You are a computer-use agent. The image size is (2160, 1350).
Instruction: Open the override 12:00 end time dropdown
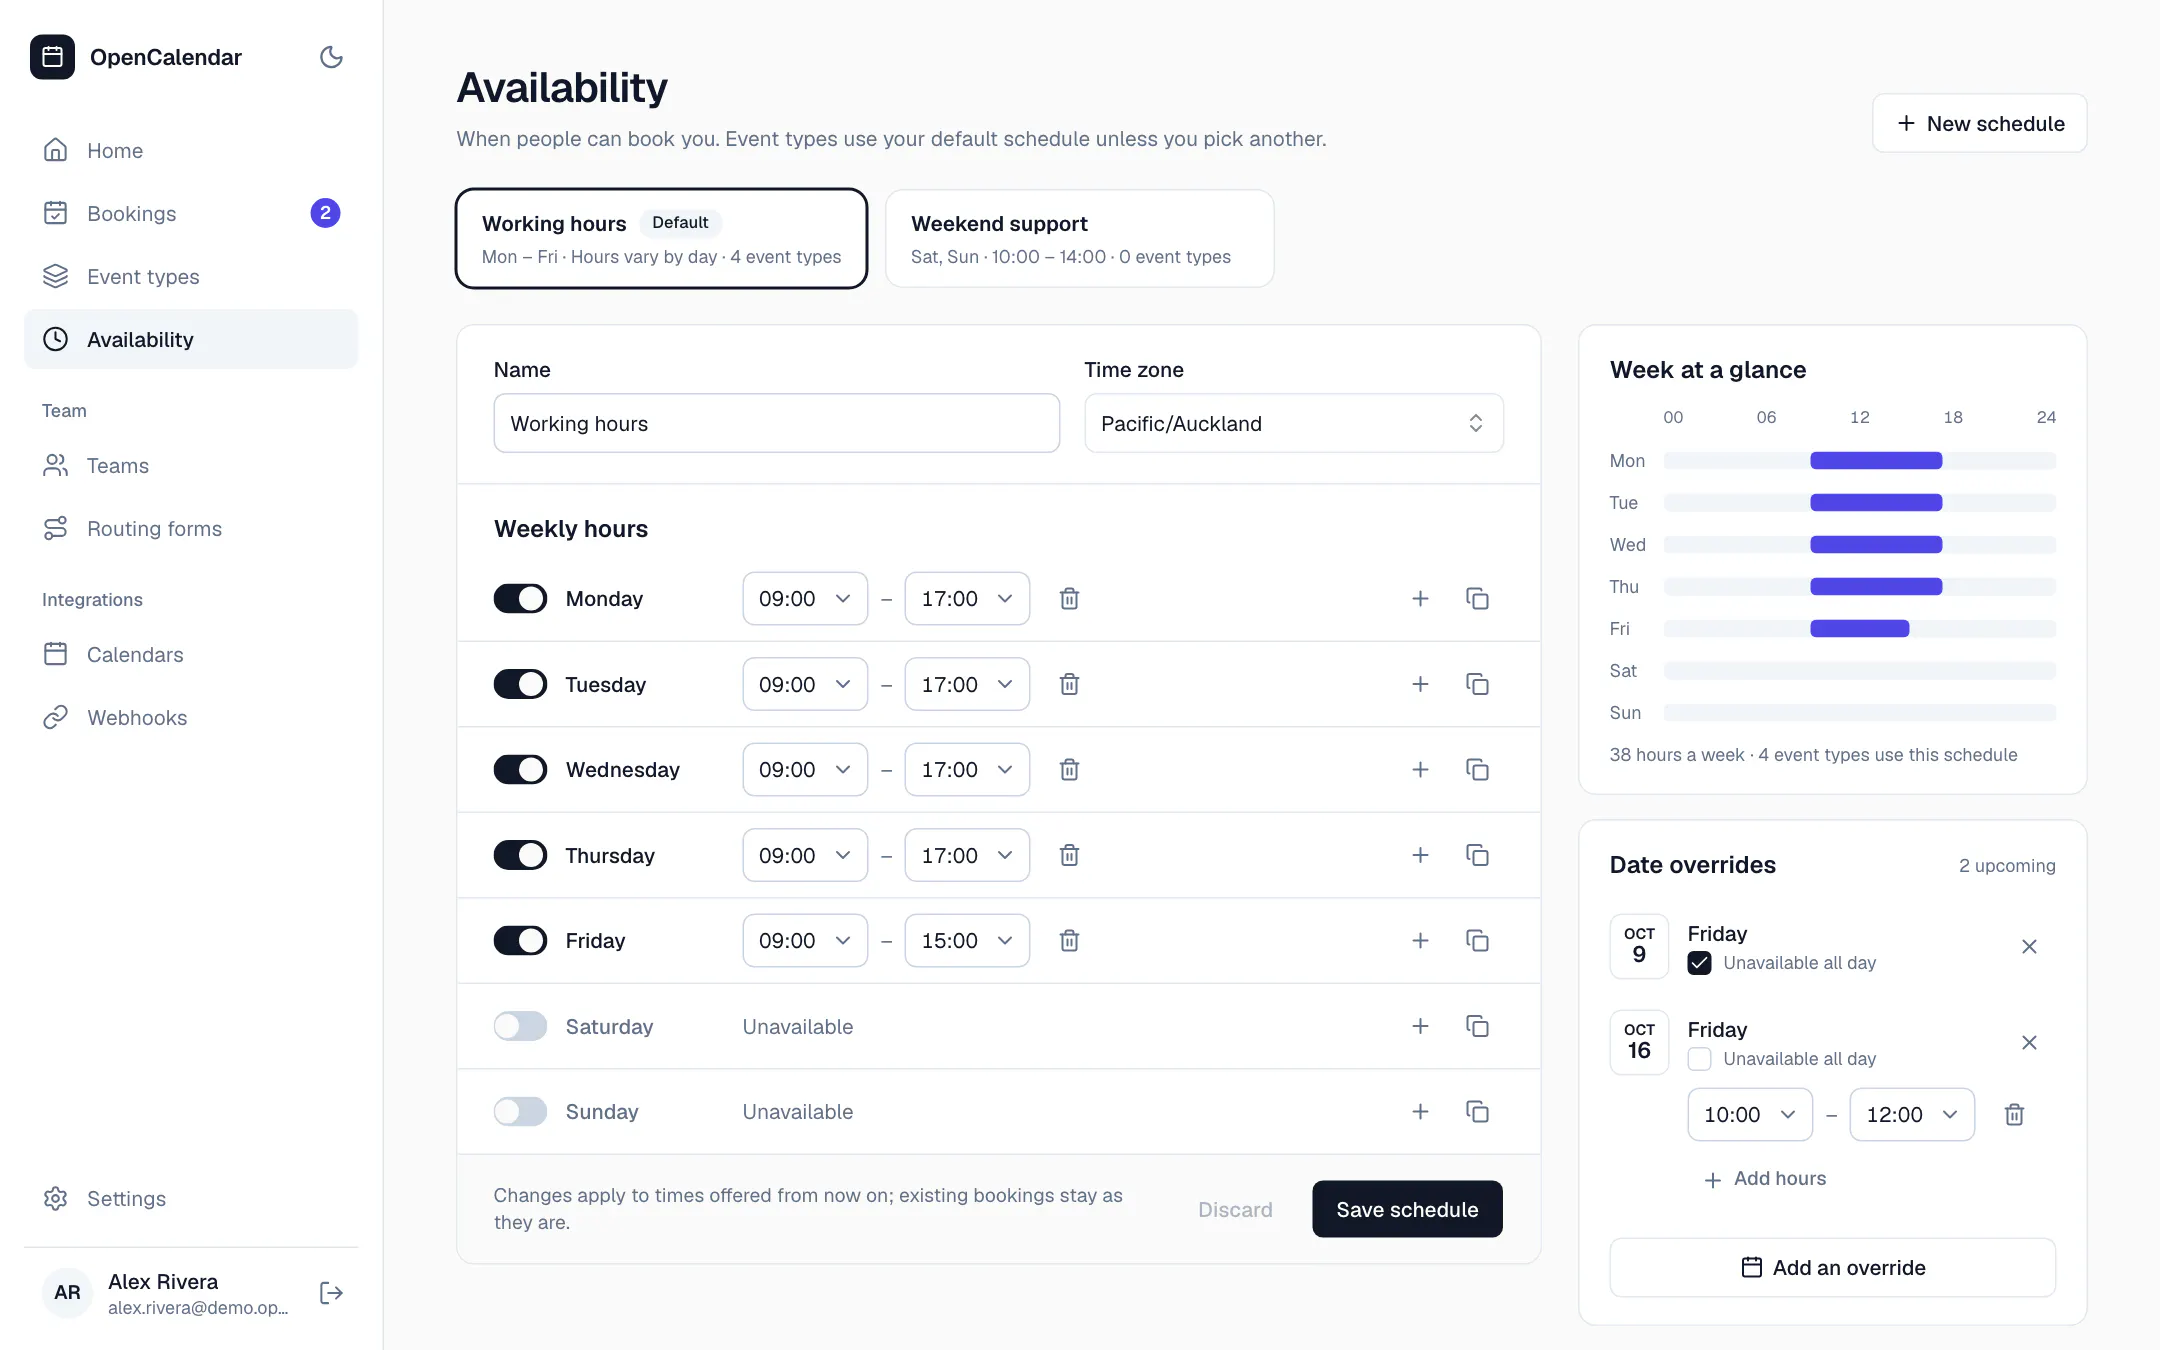tap(1912, 1114)
